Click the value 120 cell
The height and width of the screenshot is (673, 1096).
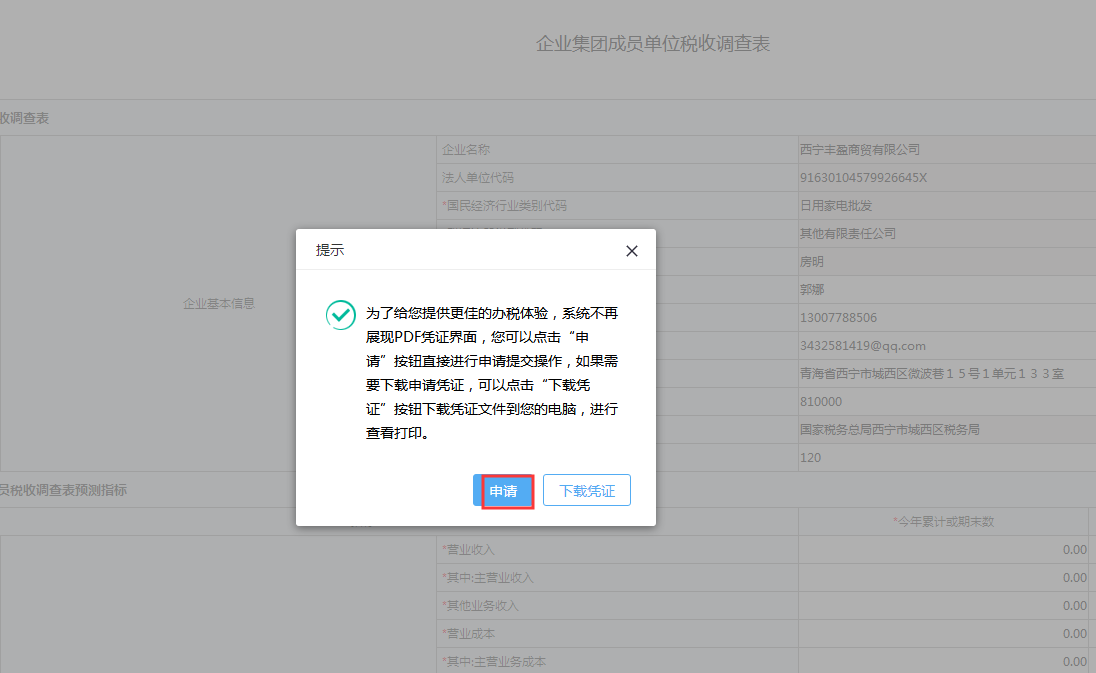947,457
